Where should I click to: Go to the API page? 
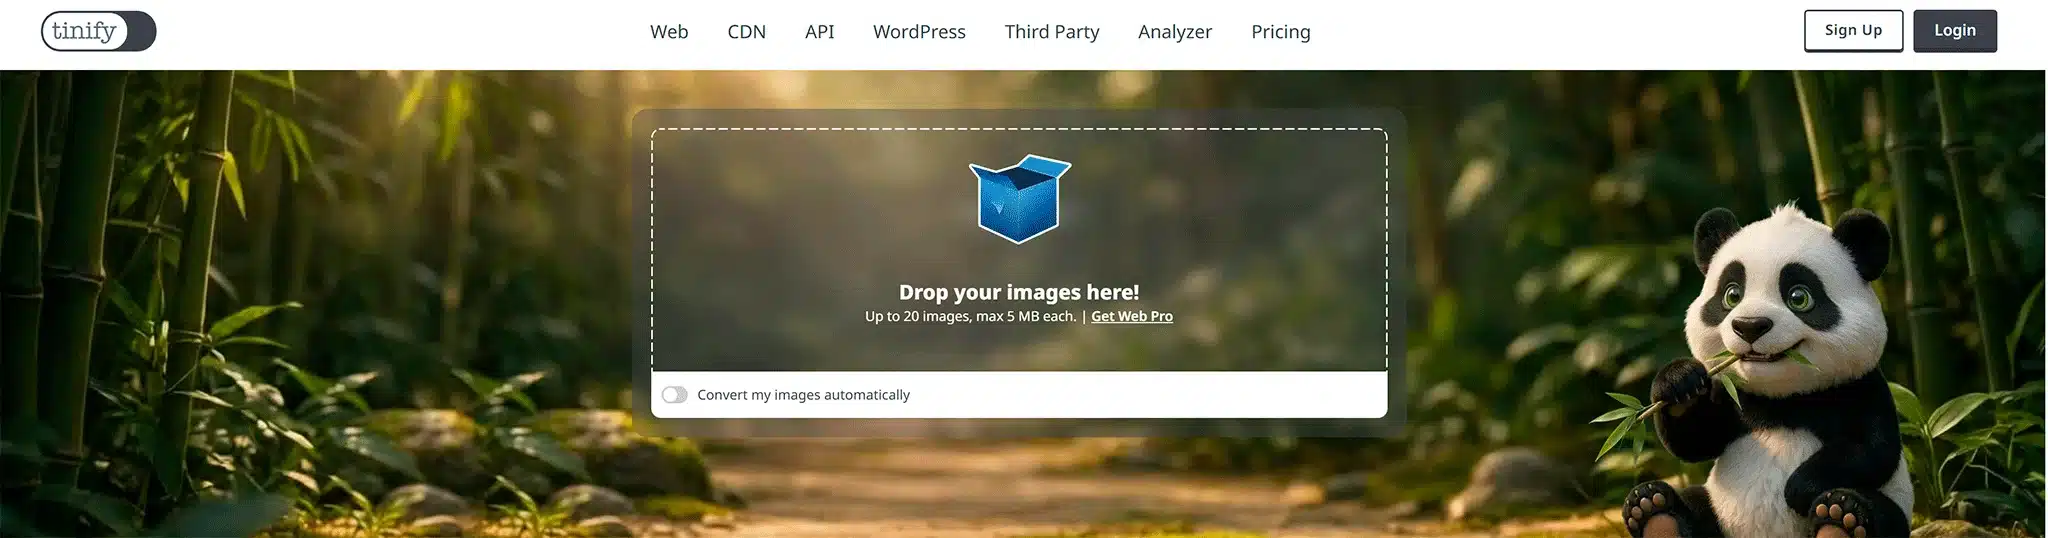pos(819,32)
